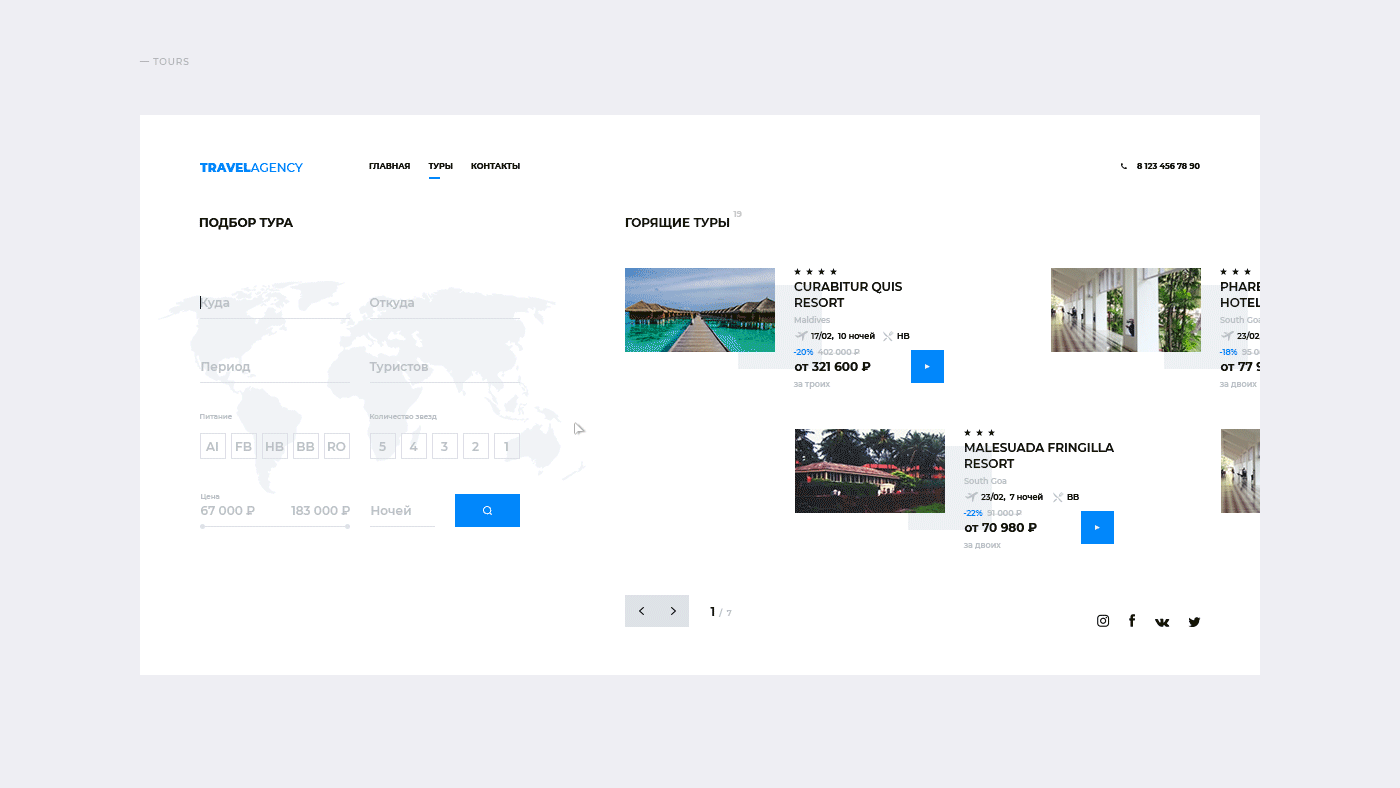Select the 5 star rating box
The width and height of the screenshot is (1400, 788).
click(382, 447)
